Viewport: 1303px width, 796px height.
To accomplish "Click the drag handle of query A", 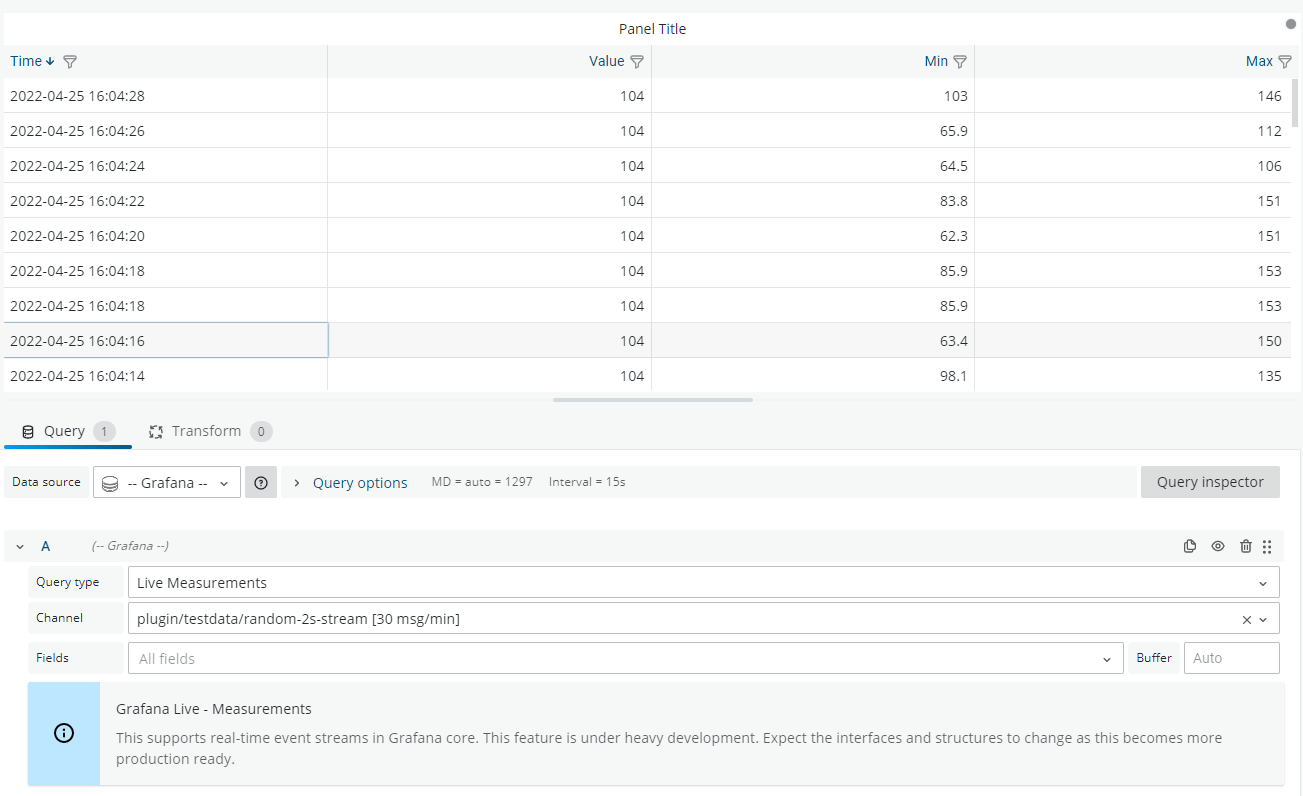I will [1267, 546].
